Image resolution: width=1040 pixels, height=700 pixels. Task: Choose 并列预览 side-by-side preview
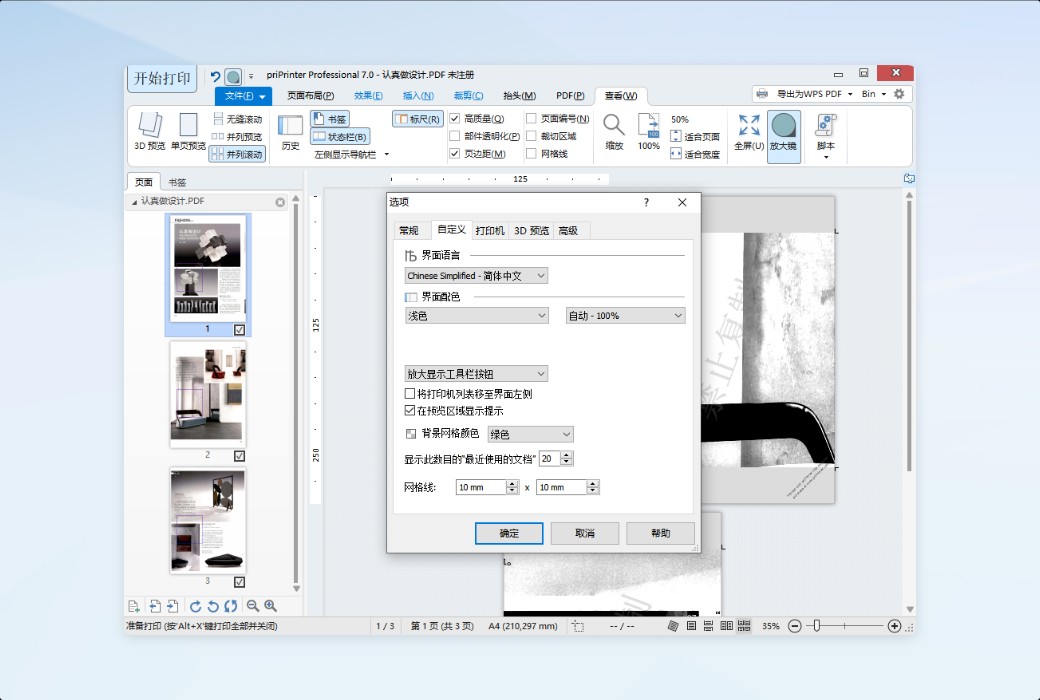[237, 137]
